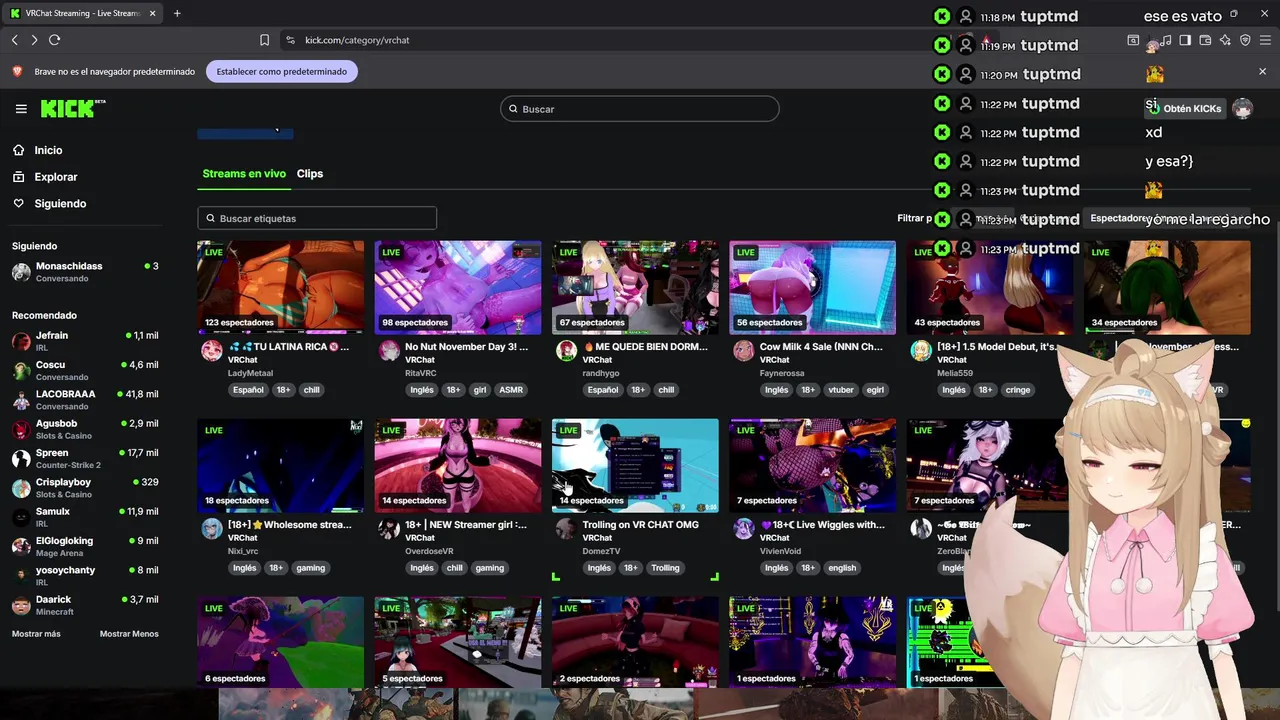Image resolution: width=1280 pixels, height=720 pixels.
Task: Click the cringe tag under Melia559
Action: pyautogui.click(x=1018, y=390)
